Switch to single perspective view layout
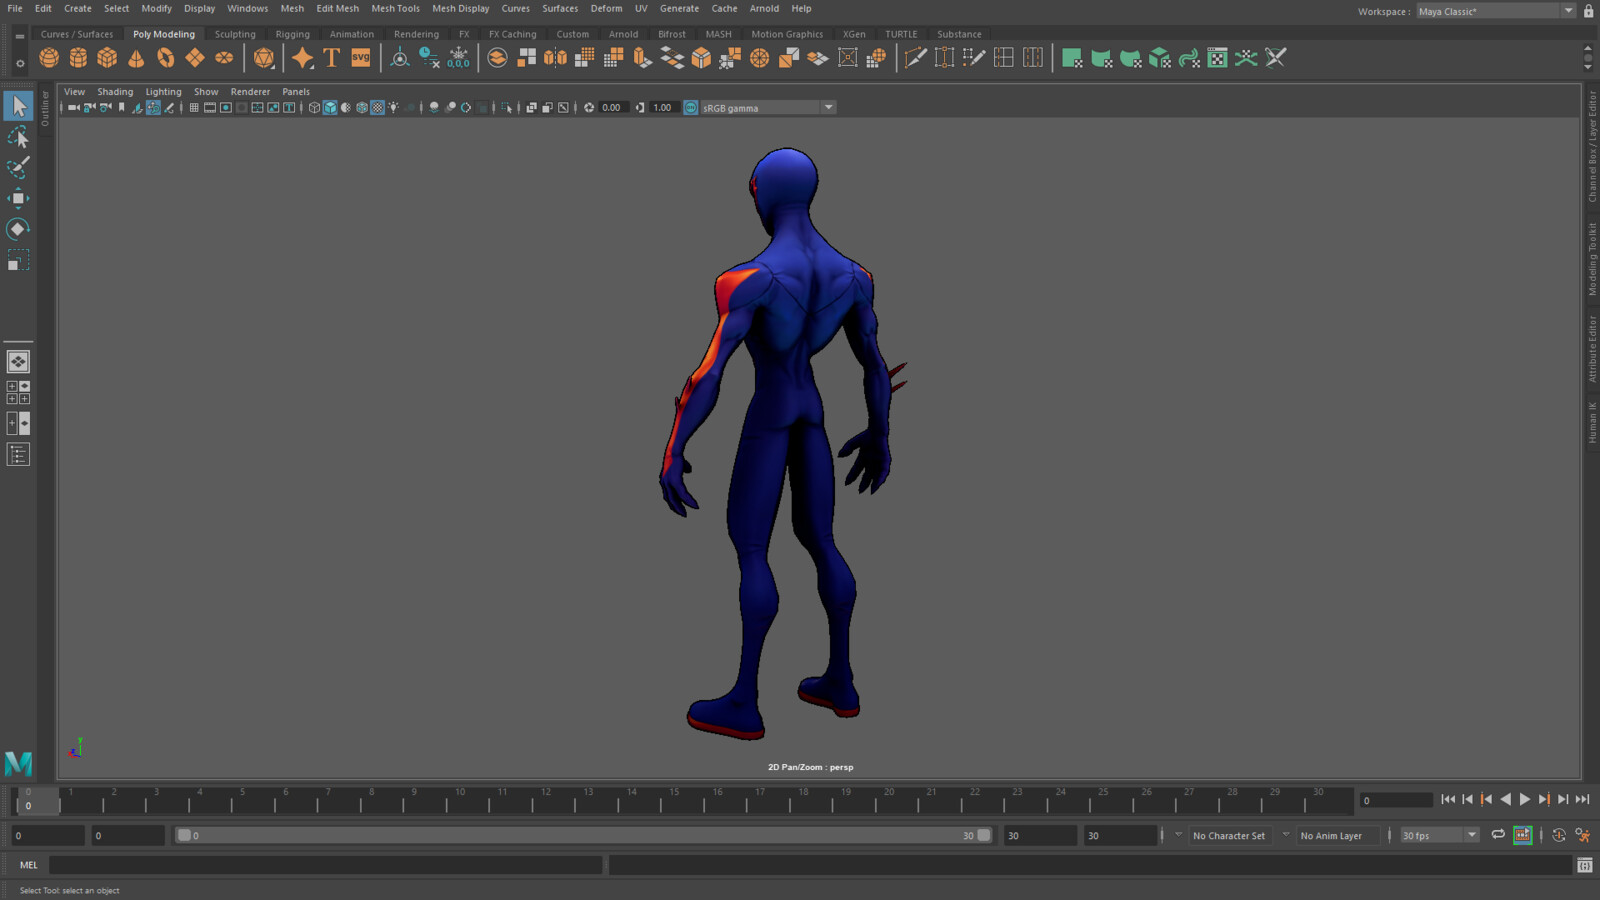Viewport: 1600px width, 900px height. (18, 361)
